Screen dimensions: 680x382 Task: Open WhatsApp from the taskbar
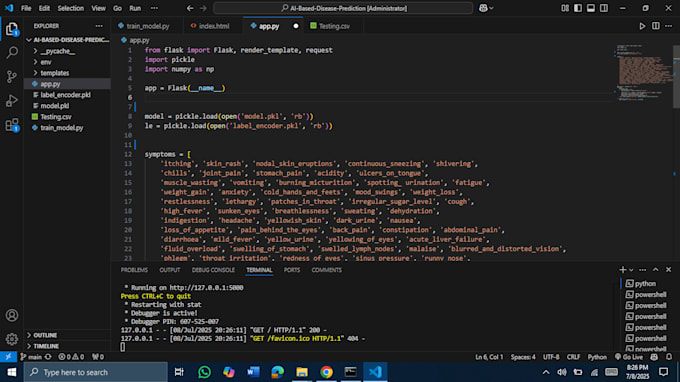point(204,372)
